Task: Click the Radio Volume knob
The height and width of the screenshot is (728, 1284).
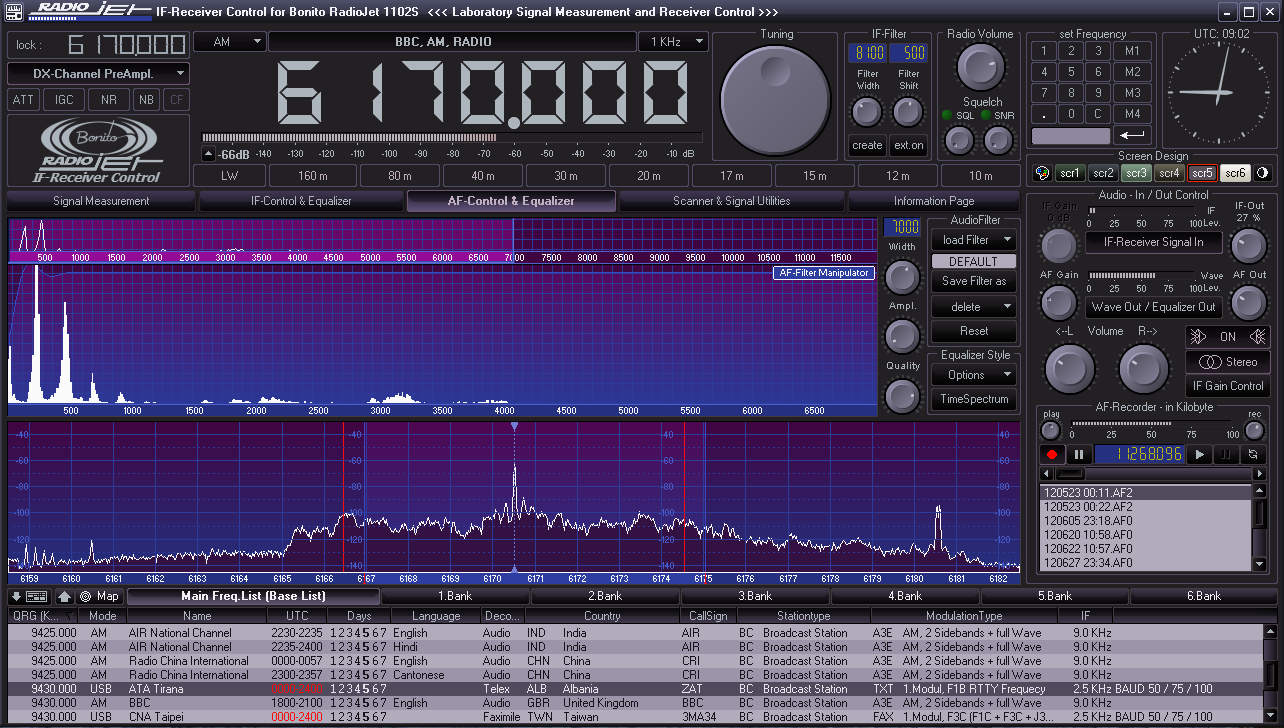Action: (980, 66)
